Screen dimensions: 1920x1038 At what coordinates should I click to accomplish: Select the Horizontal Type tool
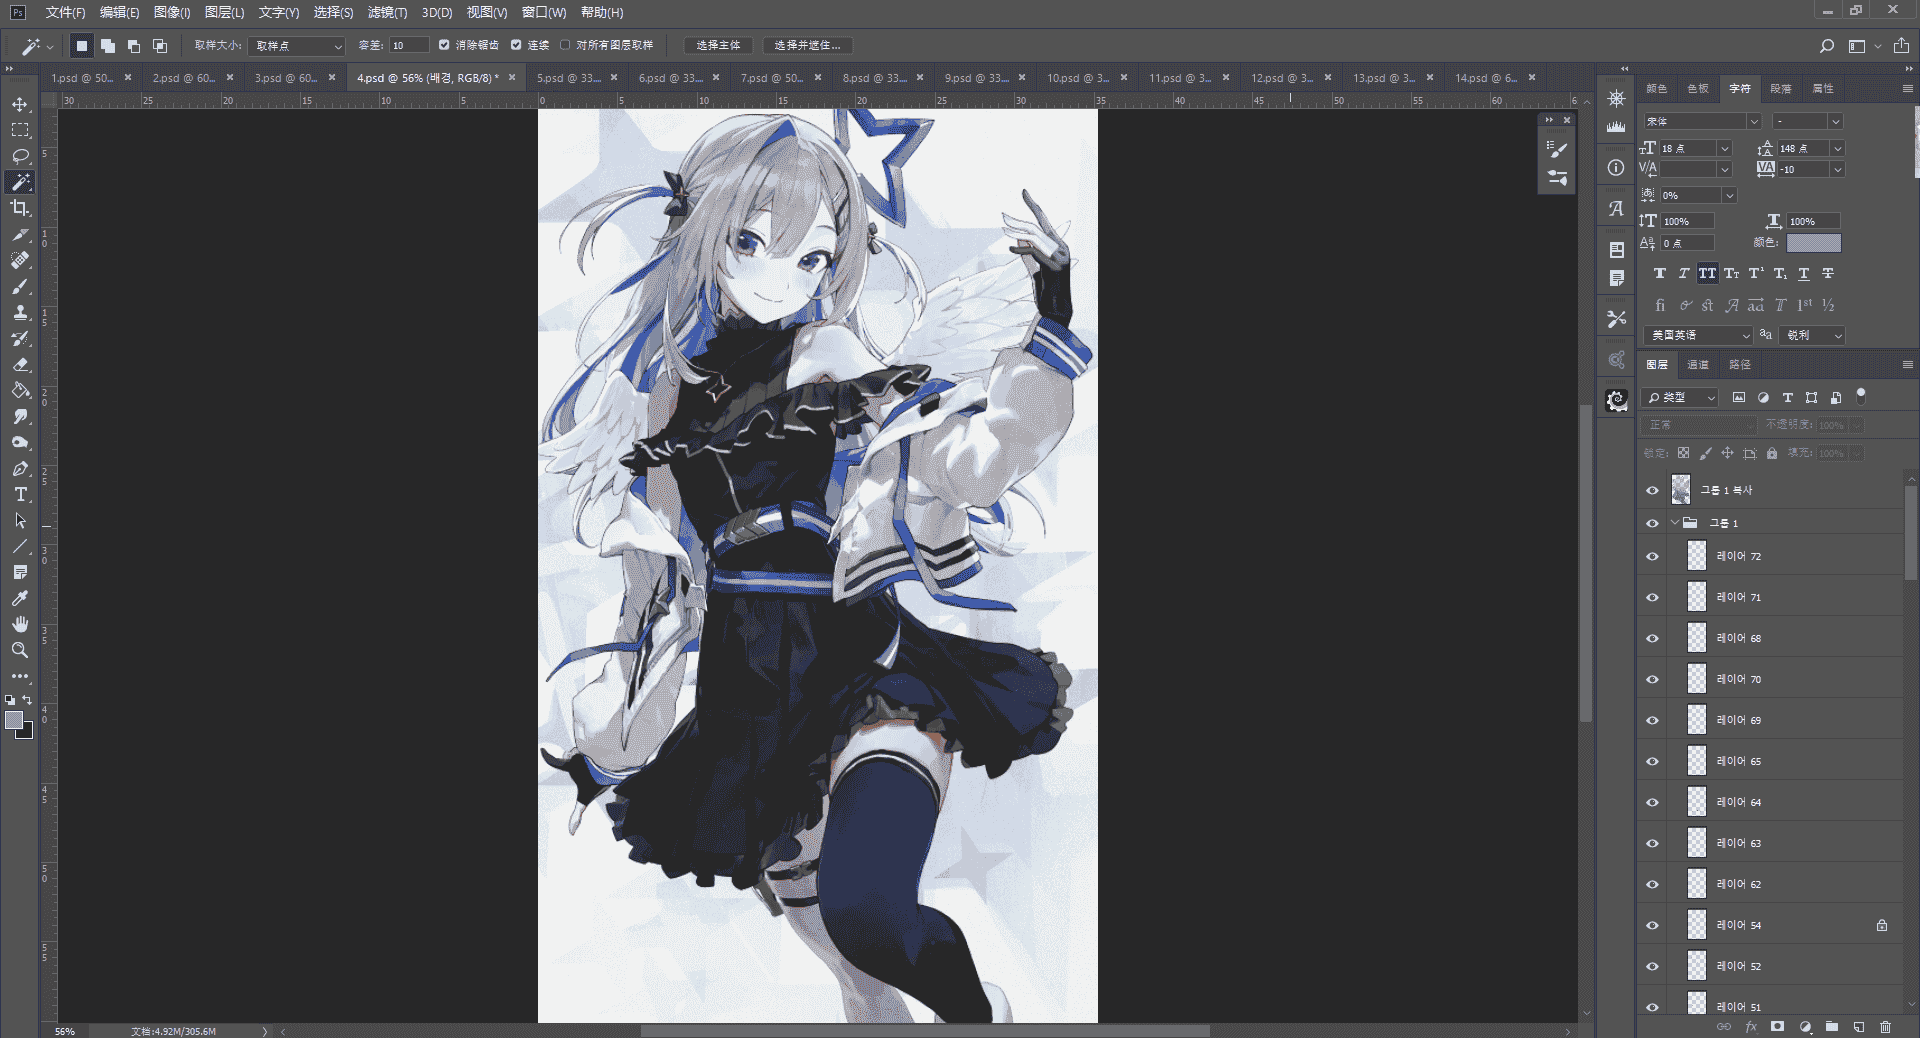pos(20,494)
